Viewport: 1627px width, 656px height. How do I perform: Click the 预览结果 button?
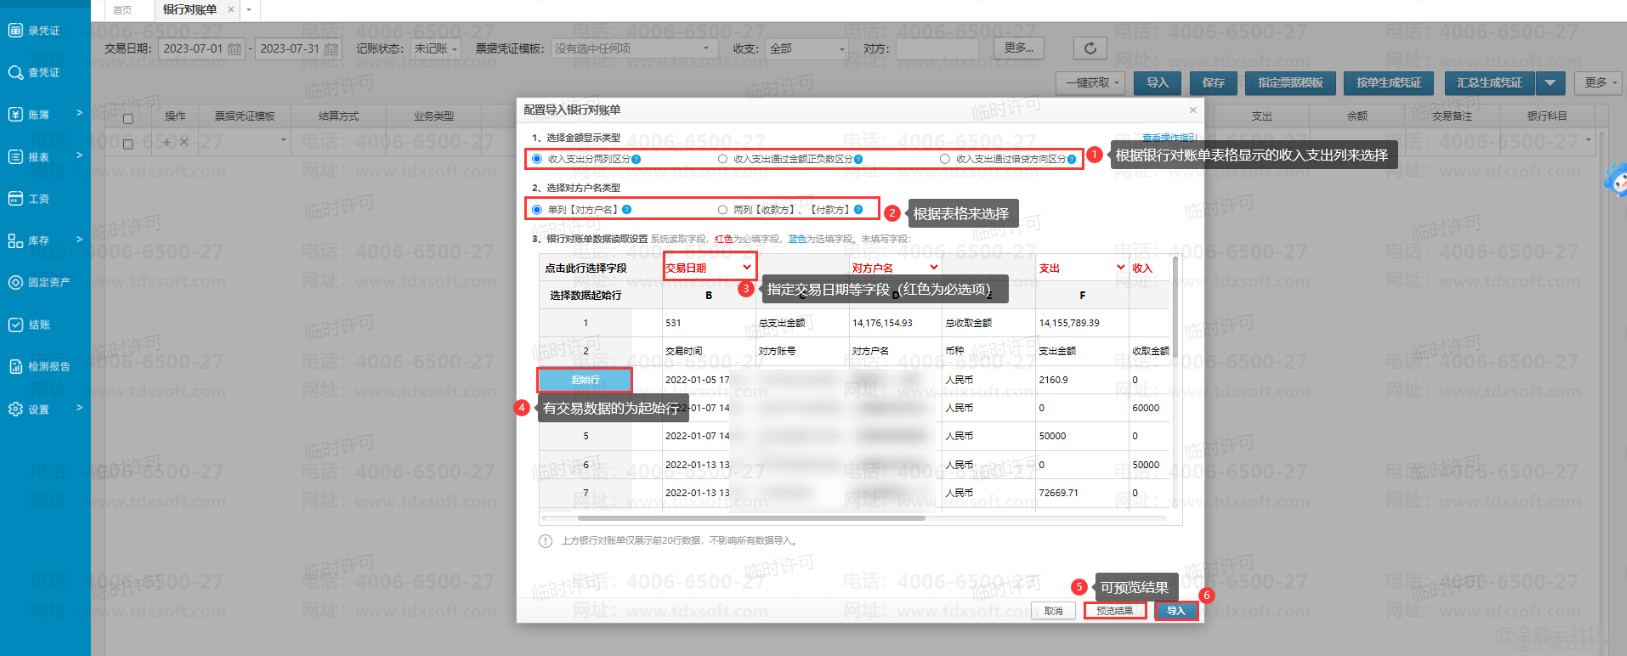click(x=1115, y=611)
